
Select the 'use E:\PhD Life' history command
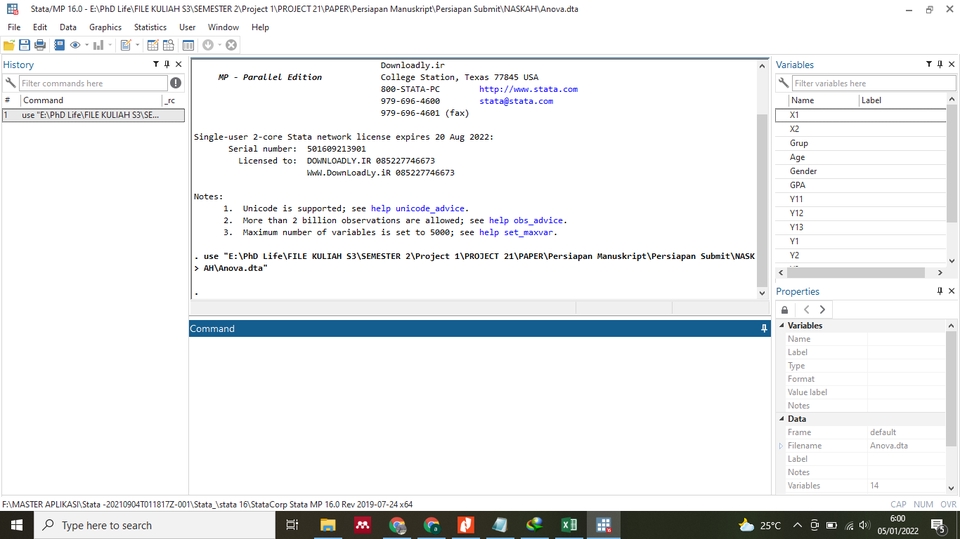click(94, 115)
